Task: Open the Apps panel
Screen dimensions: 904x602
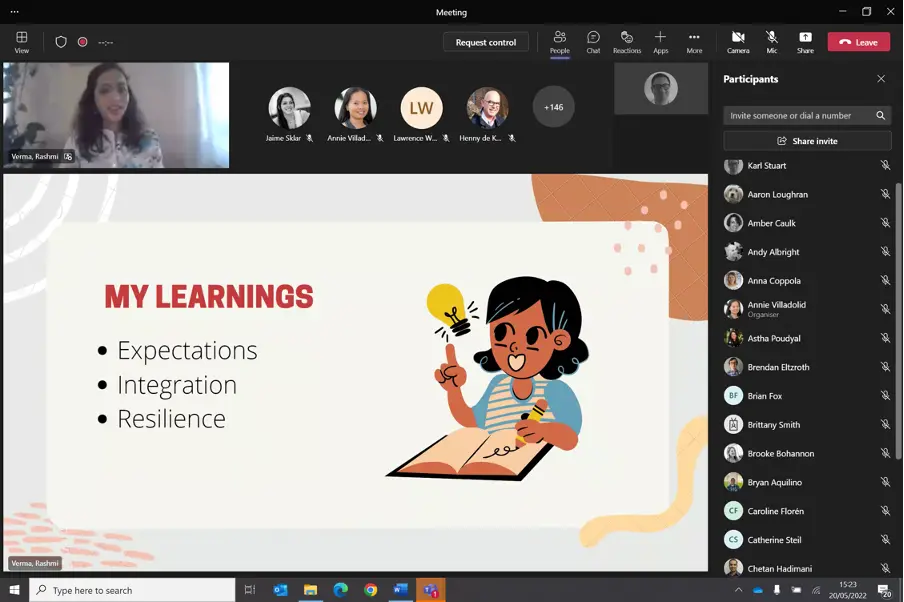Action: click(x=661, y=42)
